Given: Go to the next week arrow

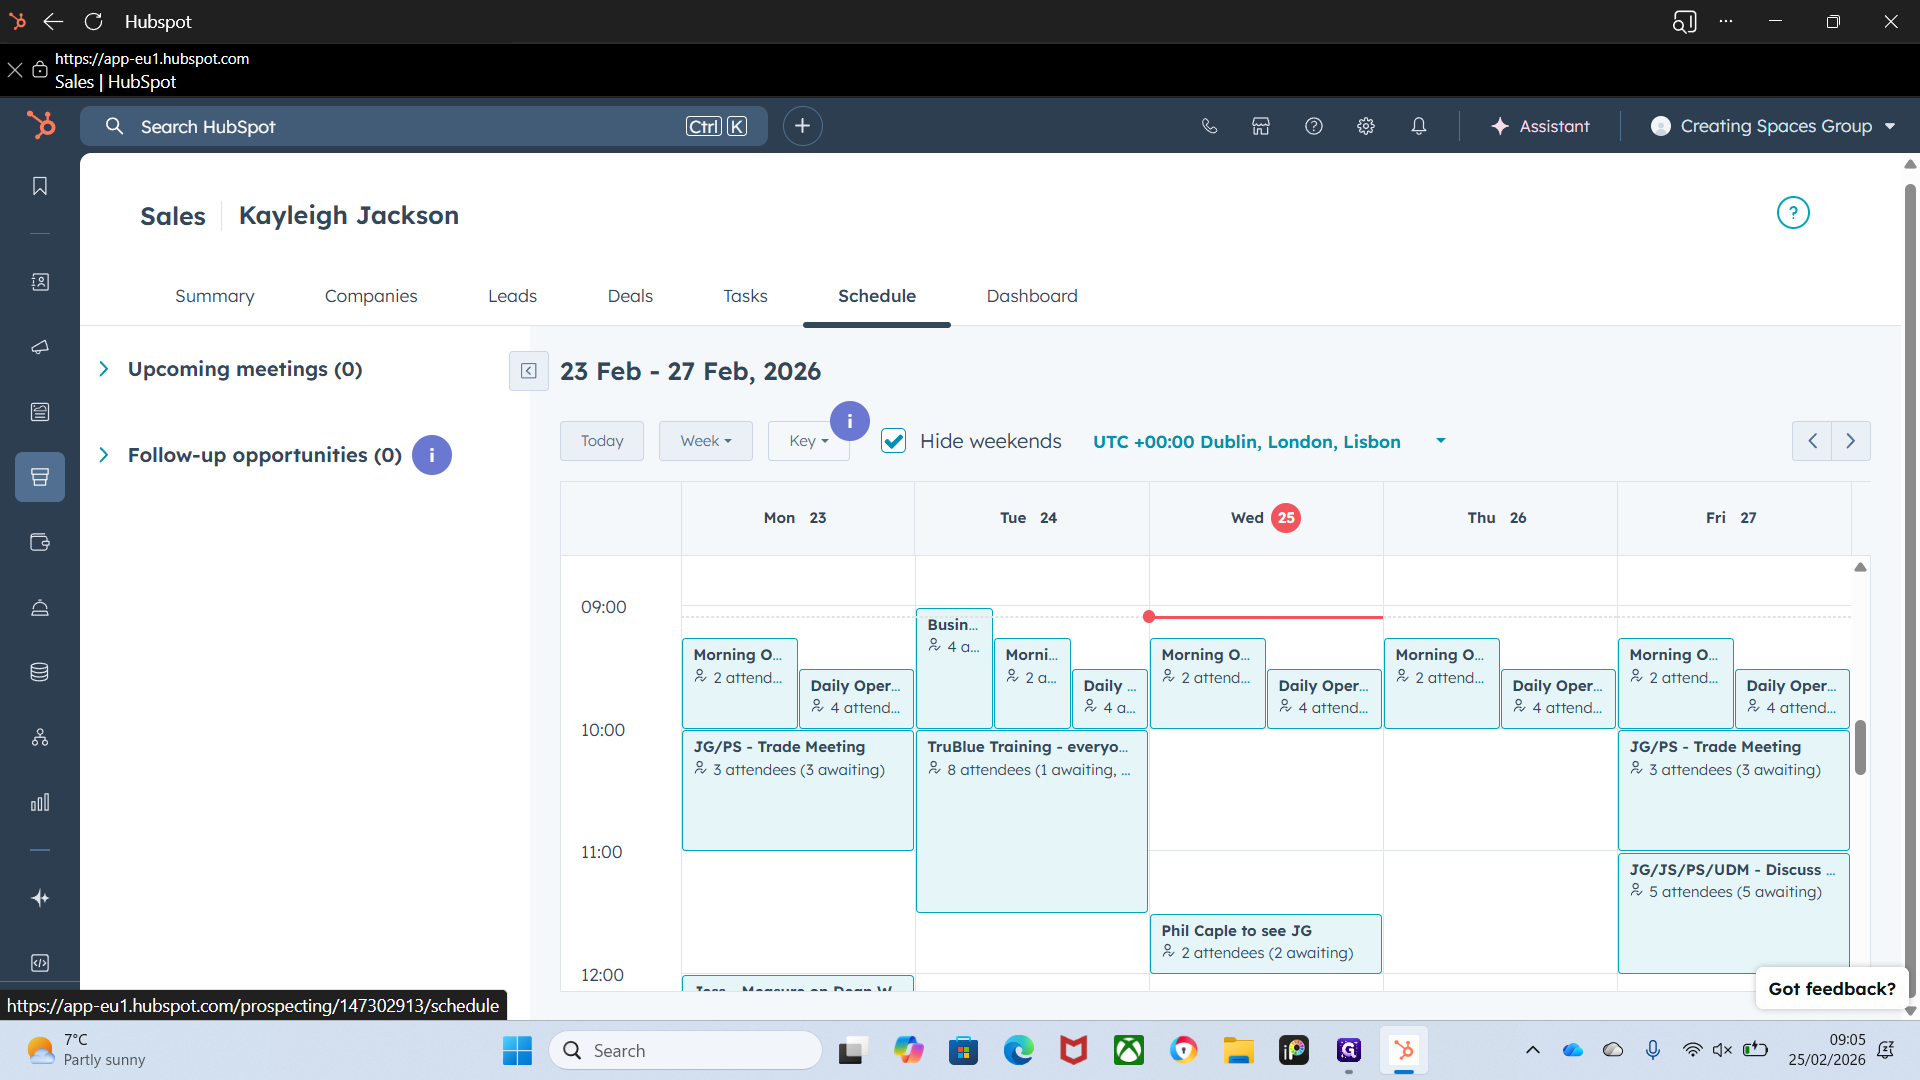Looking at the screenshot, I should pyautogui.click(x=1851, y=441).
